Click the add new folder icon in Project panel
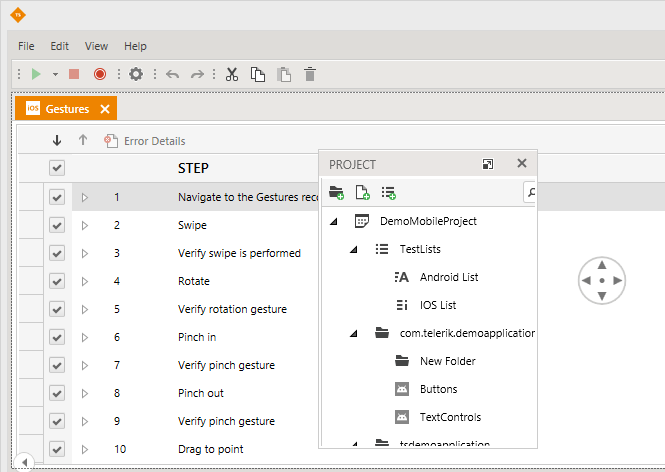Screen dimensions: 665x472 336,192
